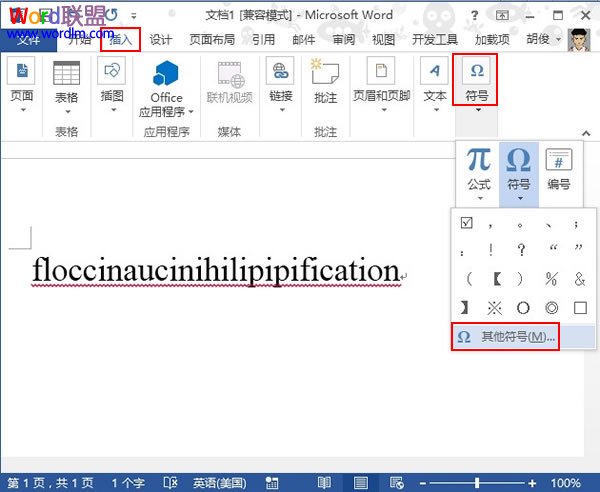
Task: Click the zoom slider handle
Action: [477, 482]
